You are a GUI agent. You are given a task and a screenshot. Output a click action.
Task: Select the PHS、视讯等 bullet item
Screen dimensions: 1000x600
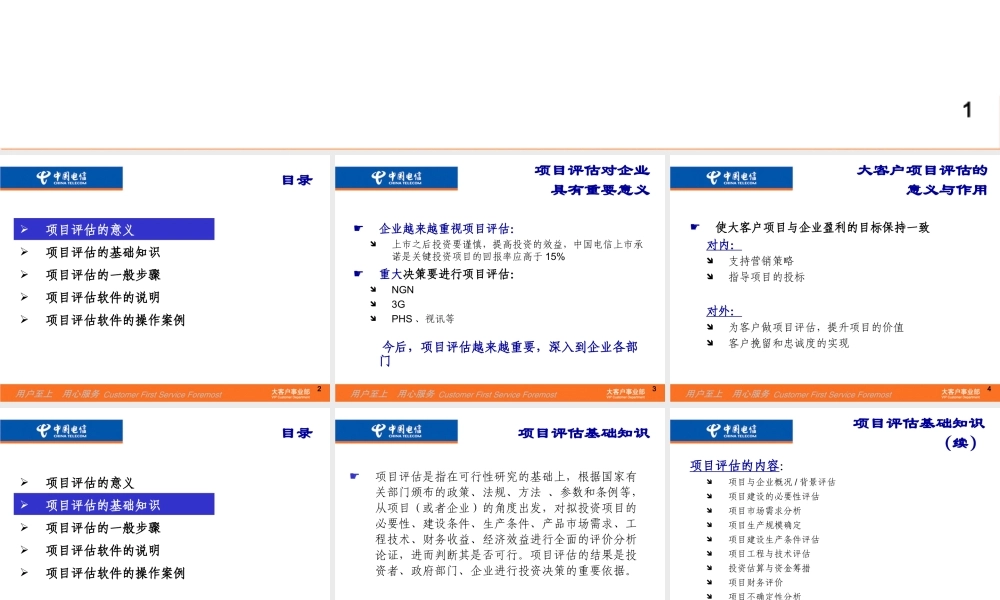(x=423, y=319)
